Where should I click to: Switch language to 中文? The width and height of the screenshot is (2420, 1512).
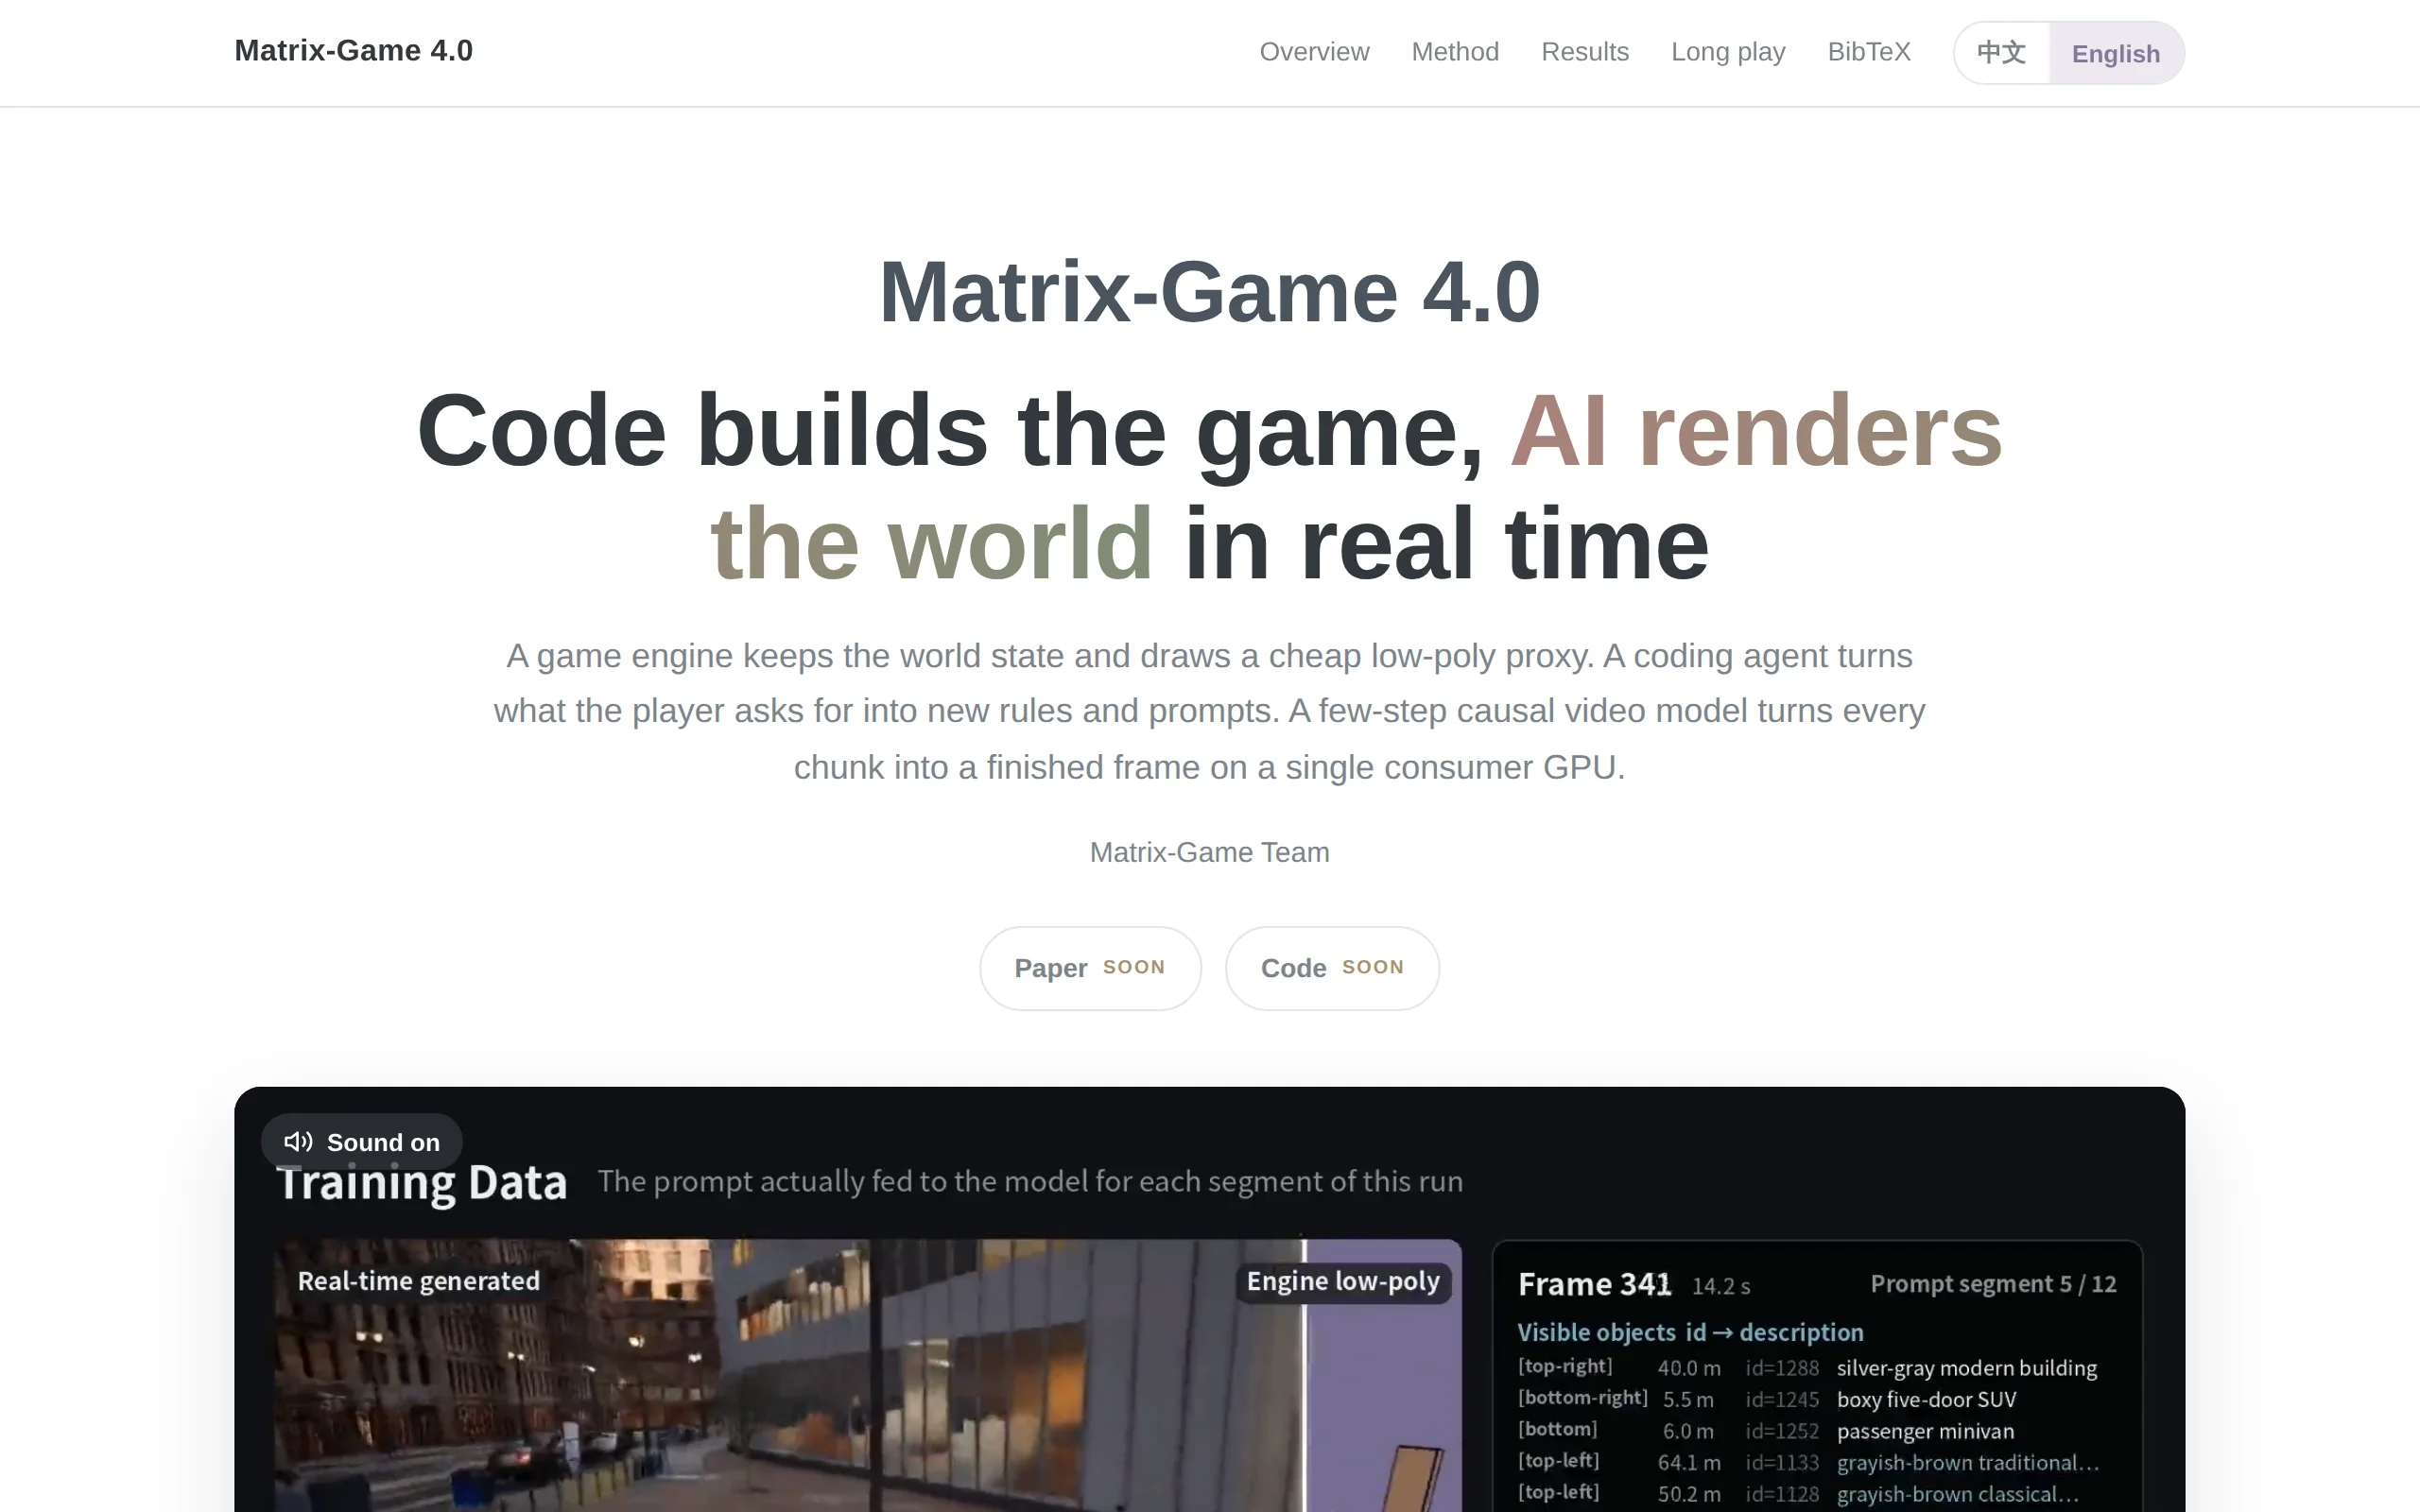[2001, 53]
